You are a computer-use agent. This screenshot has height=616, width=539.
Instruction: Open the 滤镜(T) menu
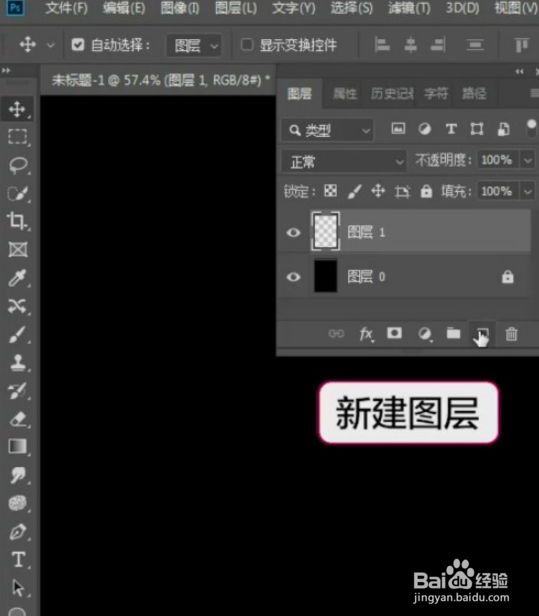(x=409, y=8)
